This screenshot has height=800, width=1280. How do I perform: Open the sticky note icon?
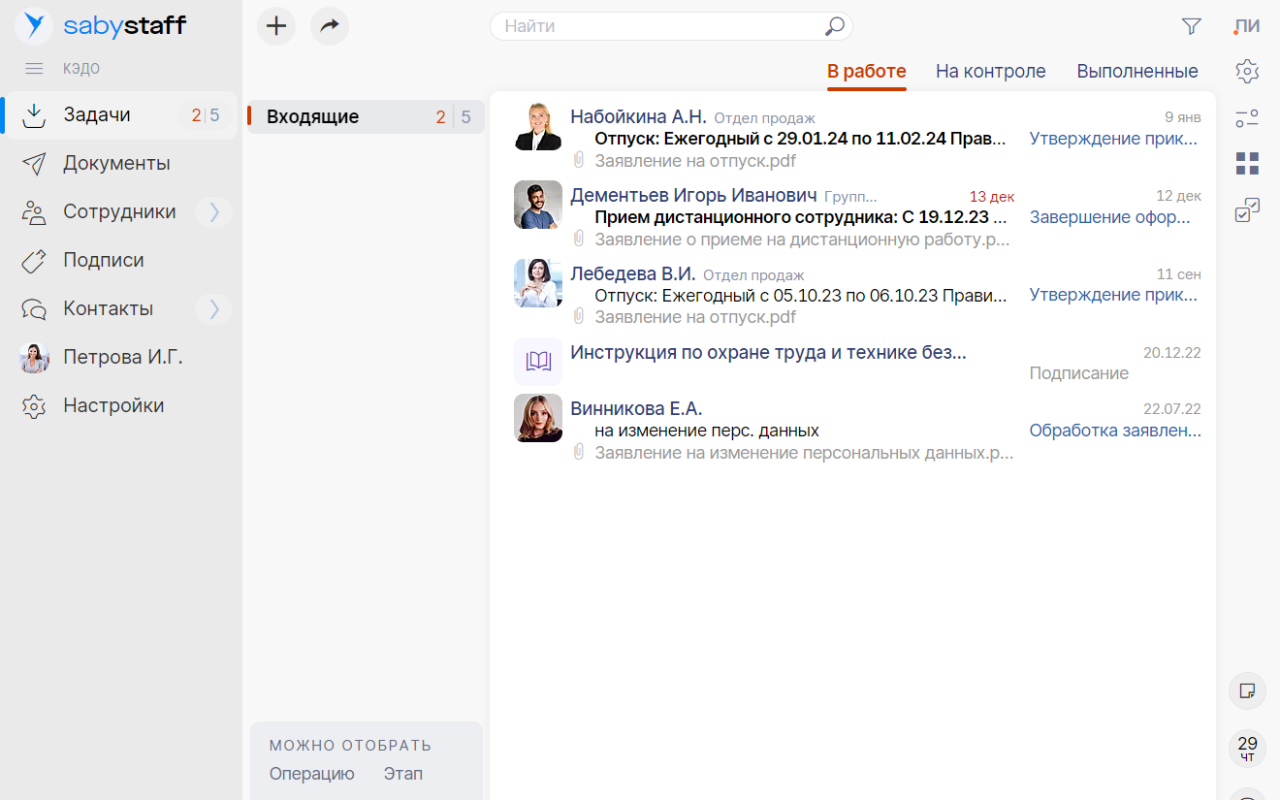[x=1247, y=691]
